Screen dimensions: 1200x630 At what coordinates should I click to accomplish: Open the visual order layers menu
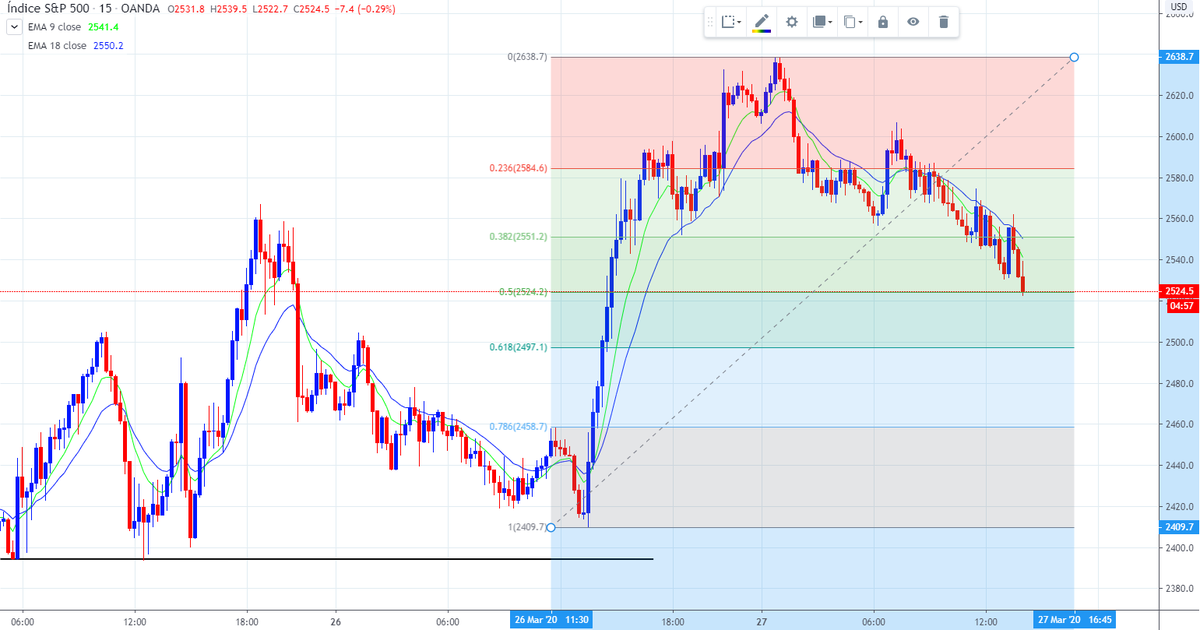822,21
